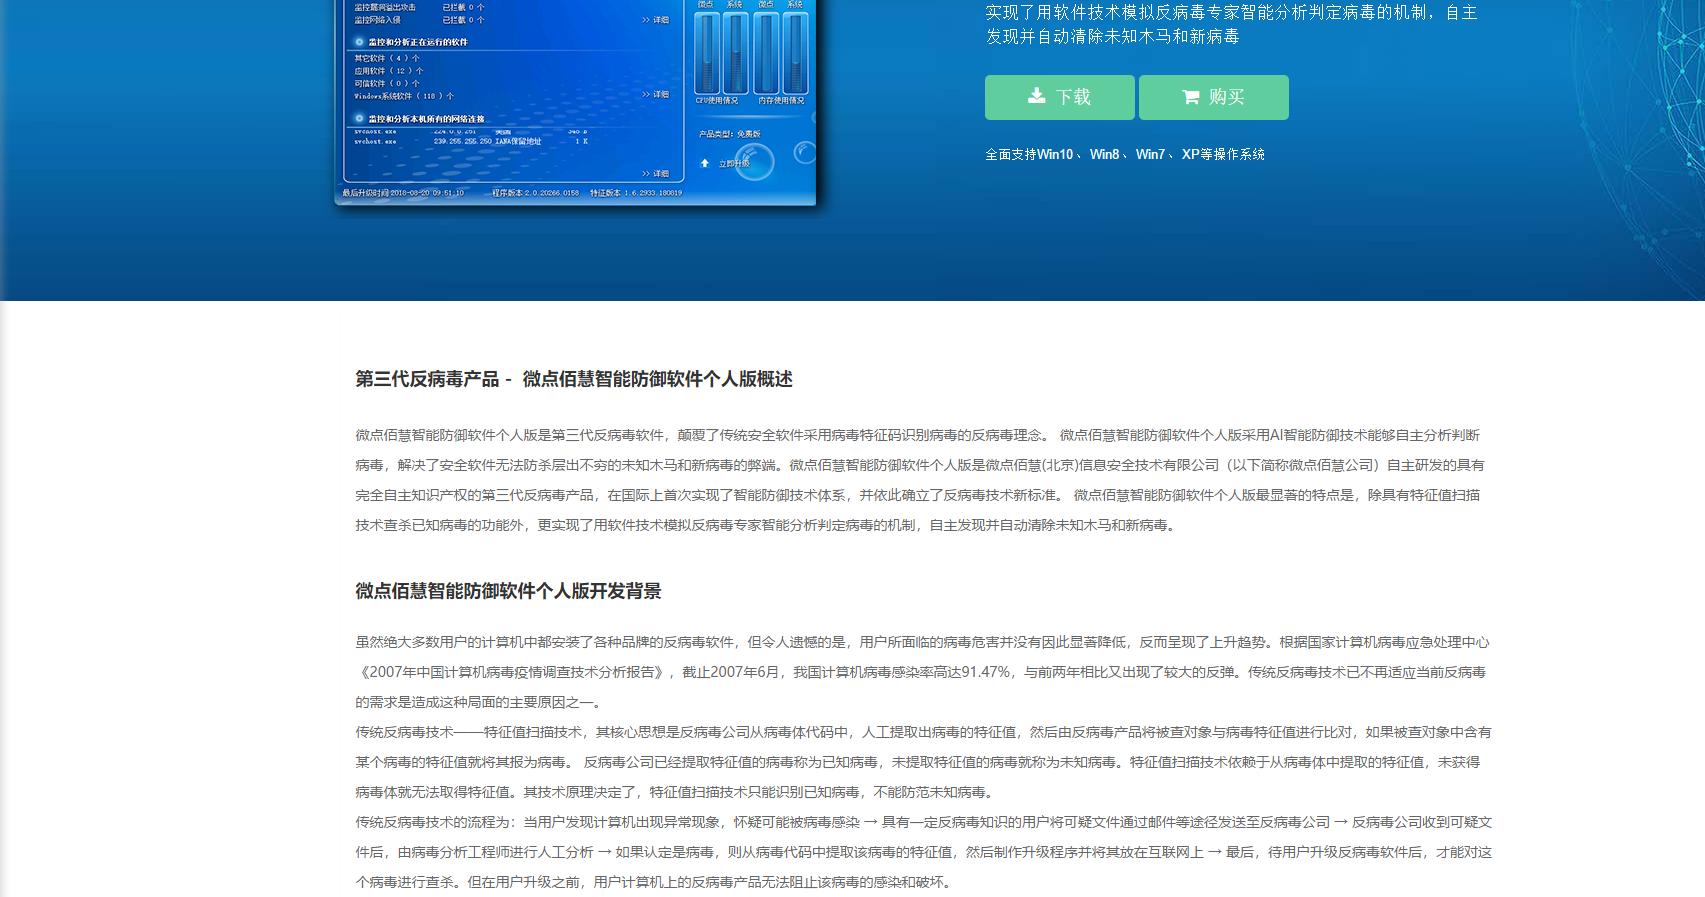Click the 系统 bar above CPU使用情况

(736, 53)
